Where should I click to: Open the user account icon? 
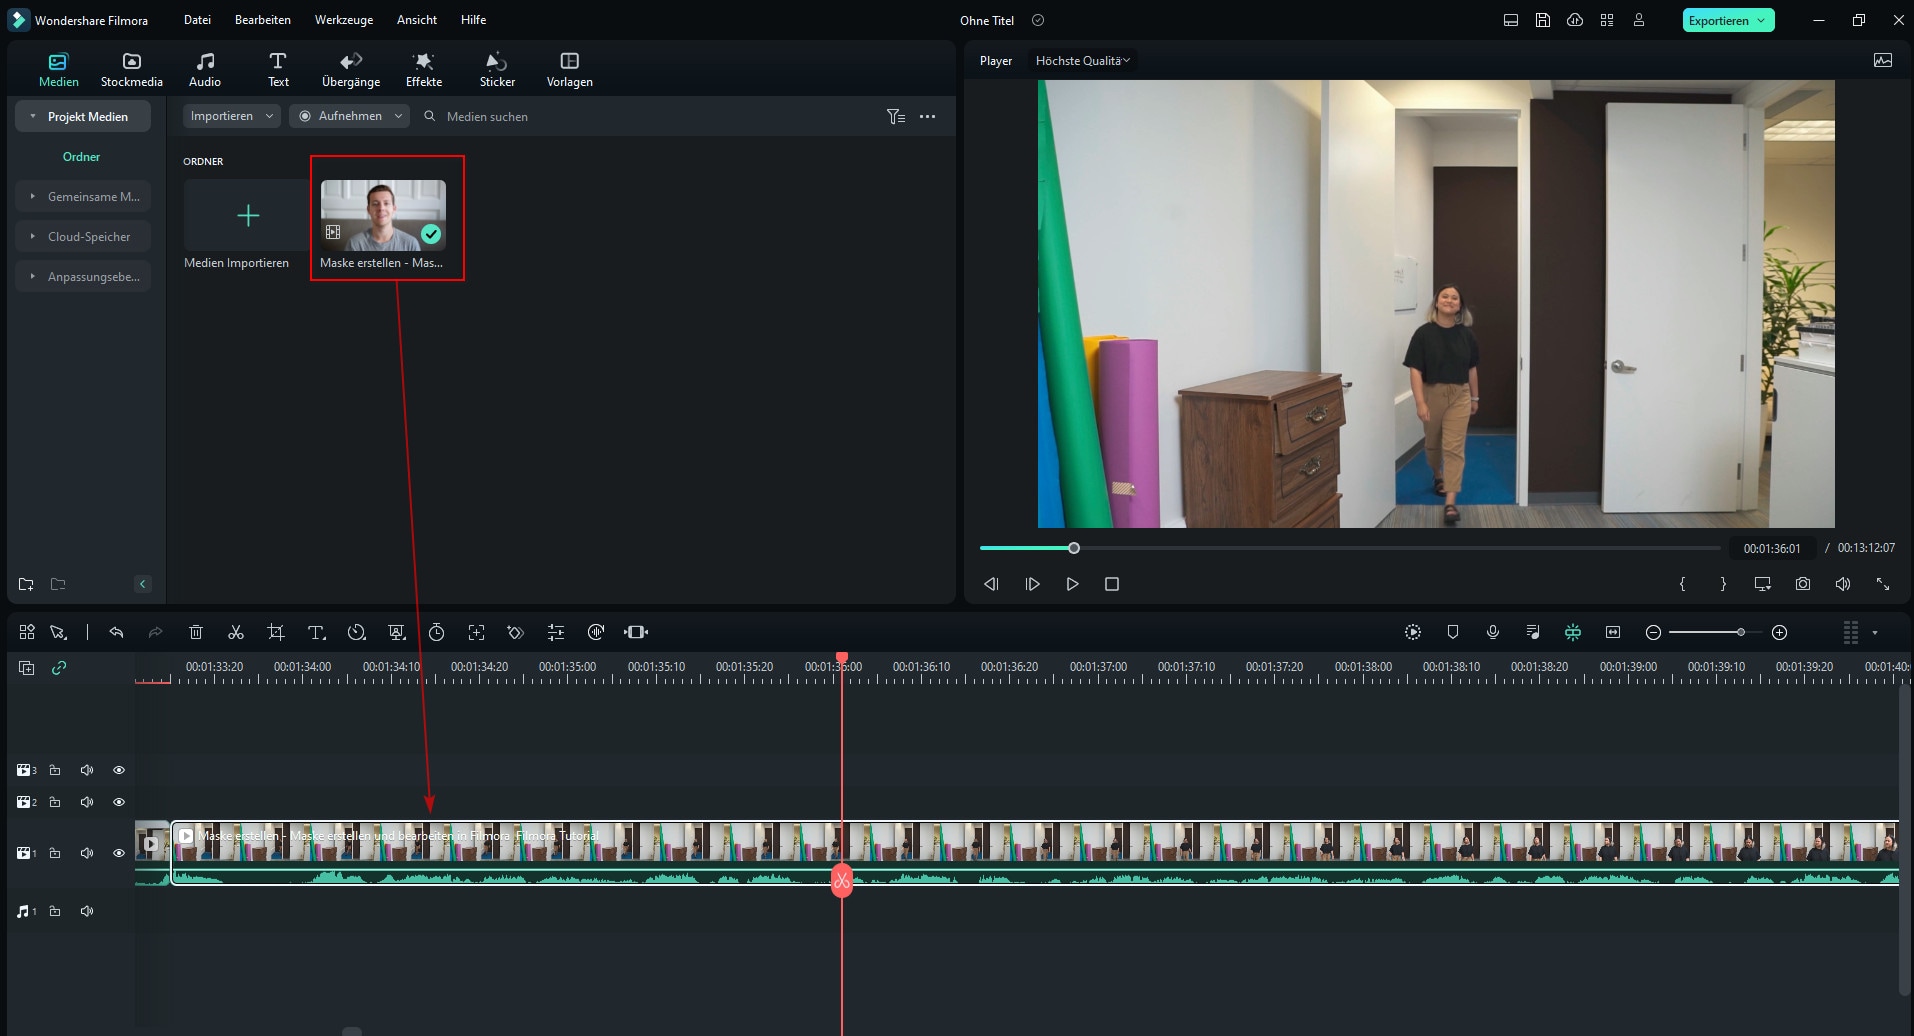coord(1639,20)
